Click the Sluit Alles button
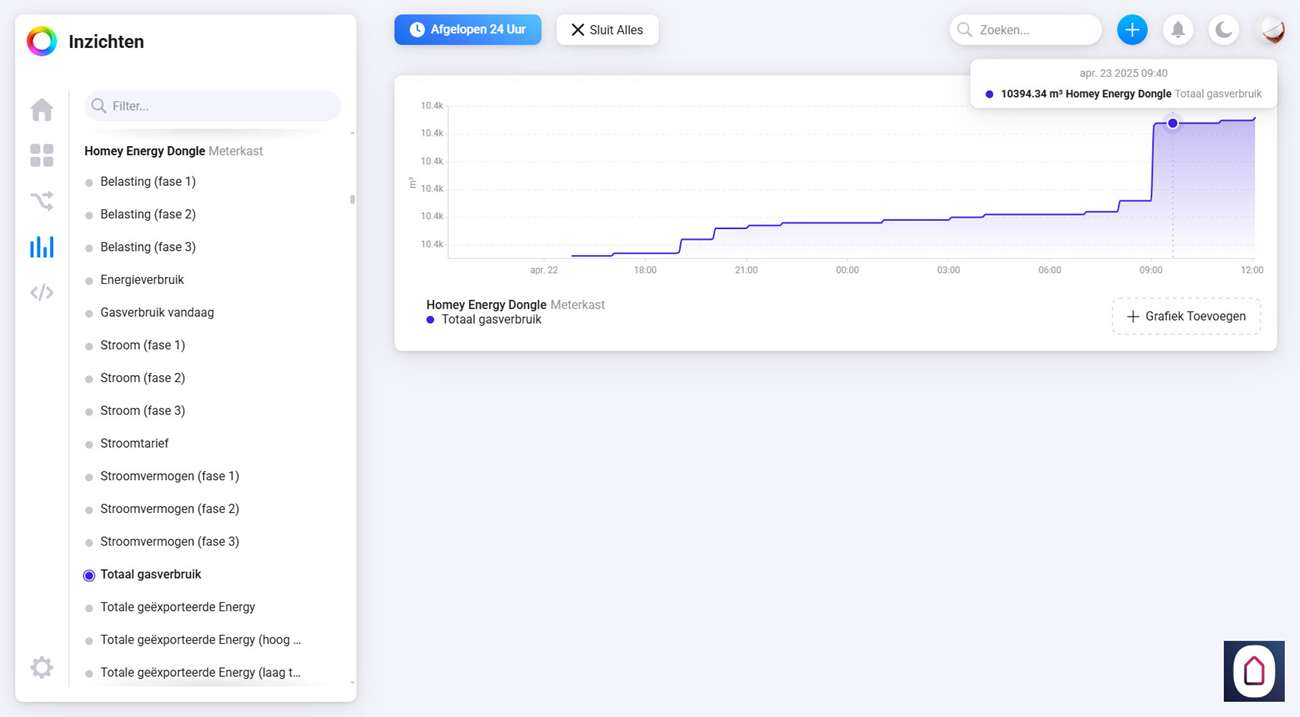 tap(607, 30)
